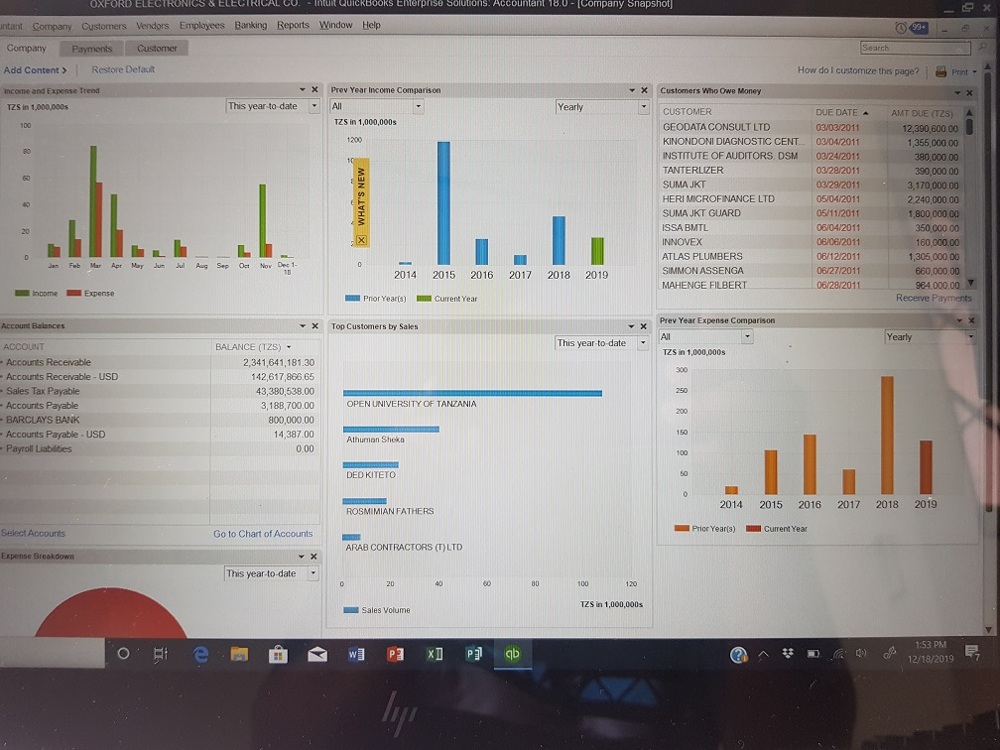
Task: Click the Restore Default link
Action: 123,70
